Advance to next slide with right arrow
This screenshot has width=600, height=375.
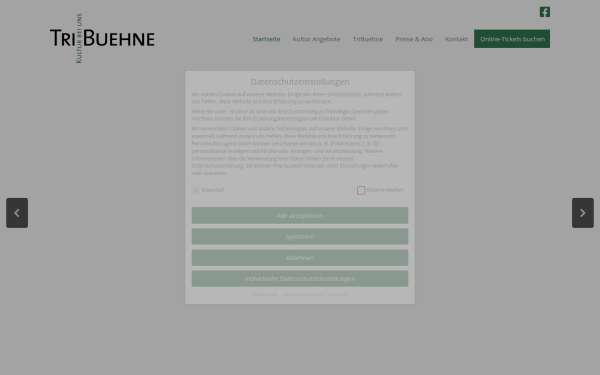point(582,213)
